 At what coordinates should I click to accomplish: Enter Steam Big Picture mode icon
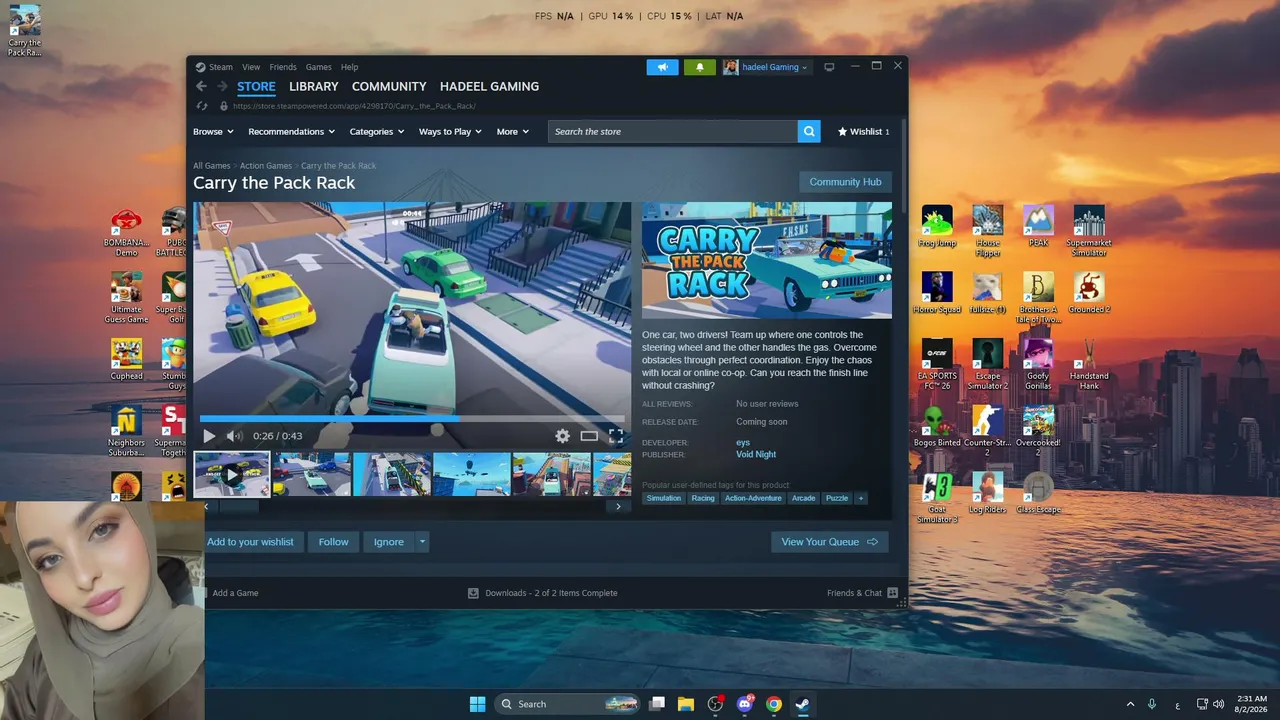pyautogui.click(x=829, y=67)
